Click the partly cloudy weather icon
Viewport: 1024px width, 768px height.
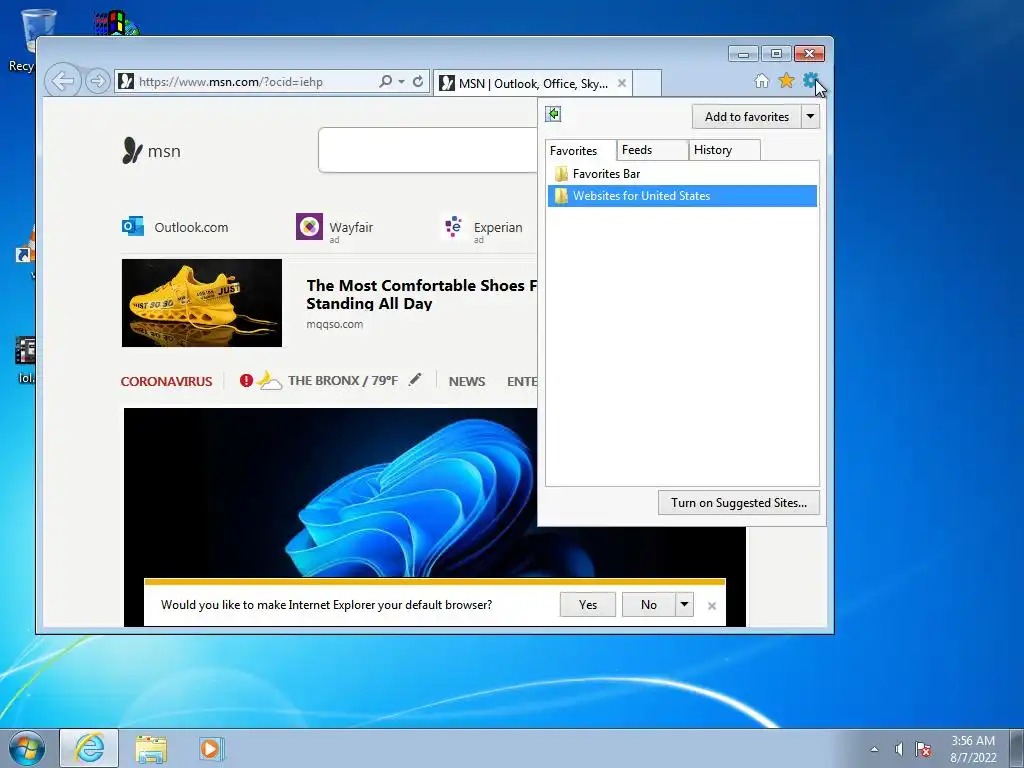click(269, 380)
